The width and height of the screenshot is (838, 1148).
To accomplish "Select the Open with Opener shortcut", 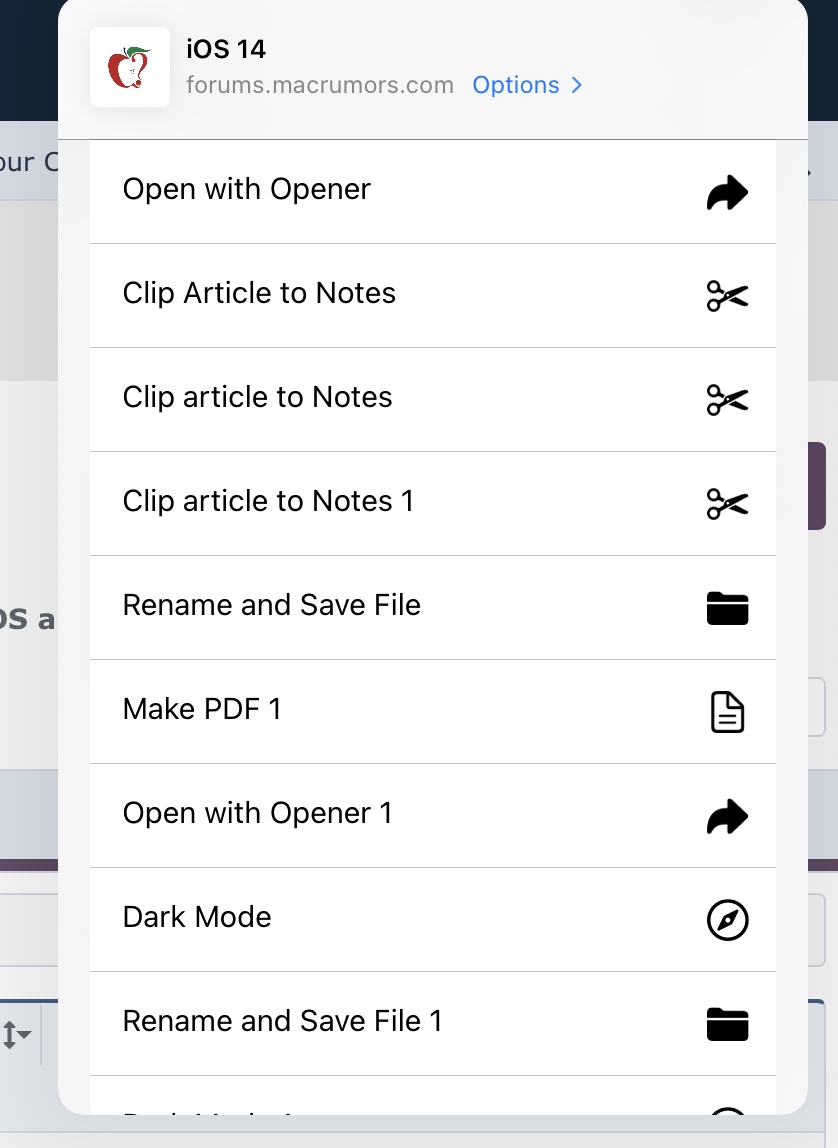I will (x=433, y=192).
